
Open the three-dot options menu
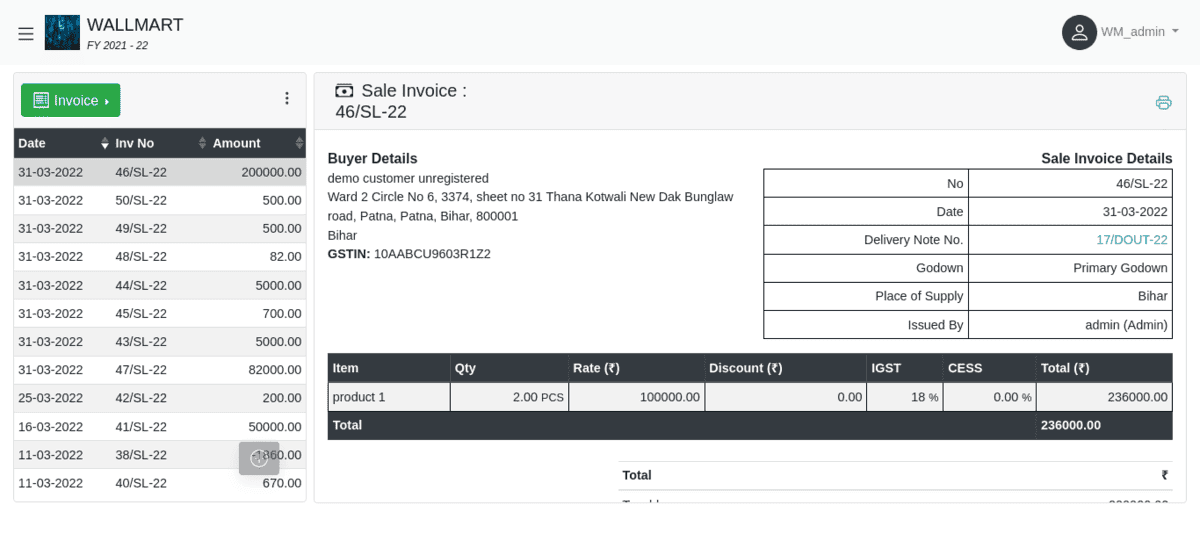click(287, 98)
